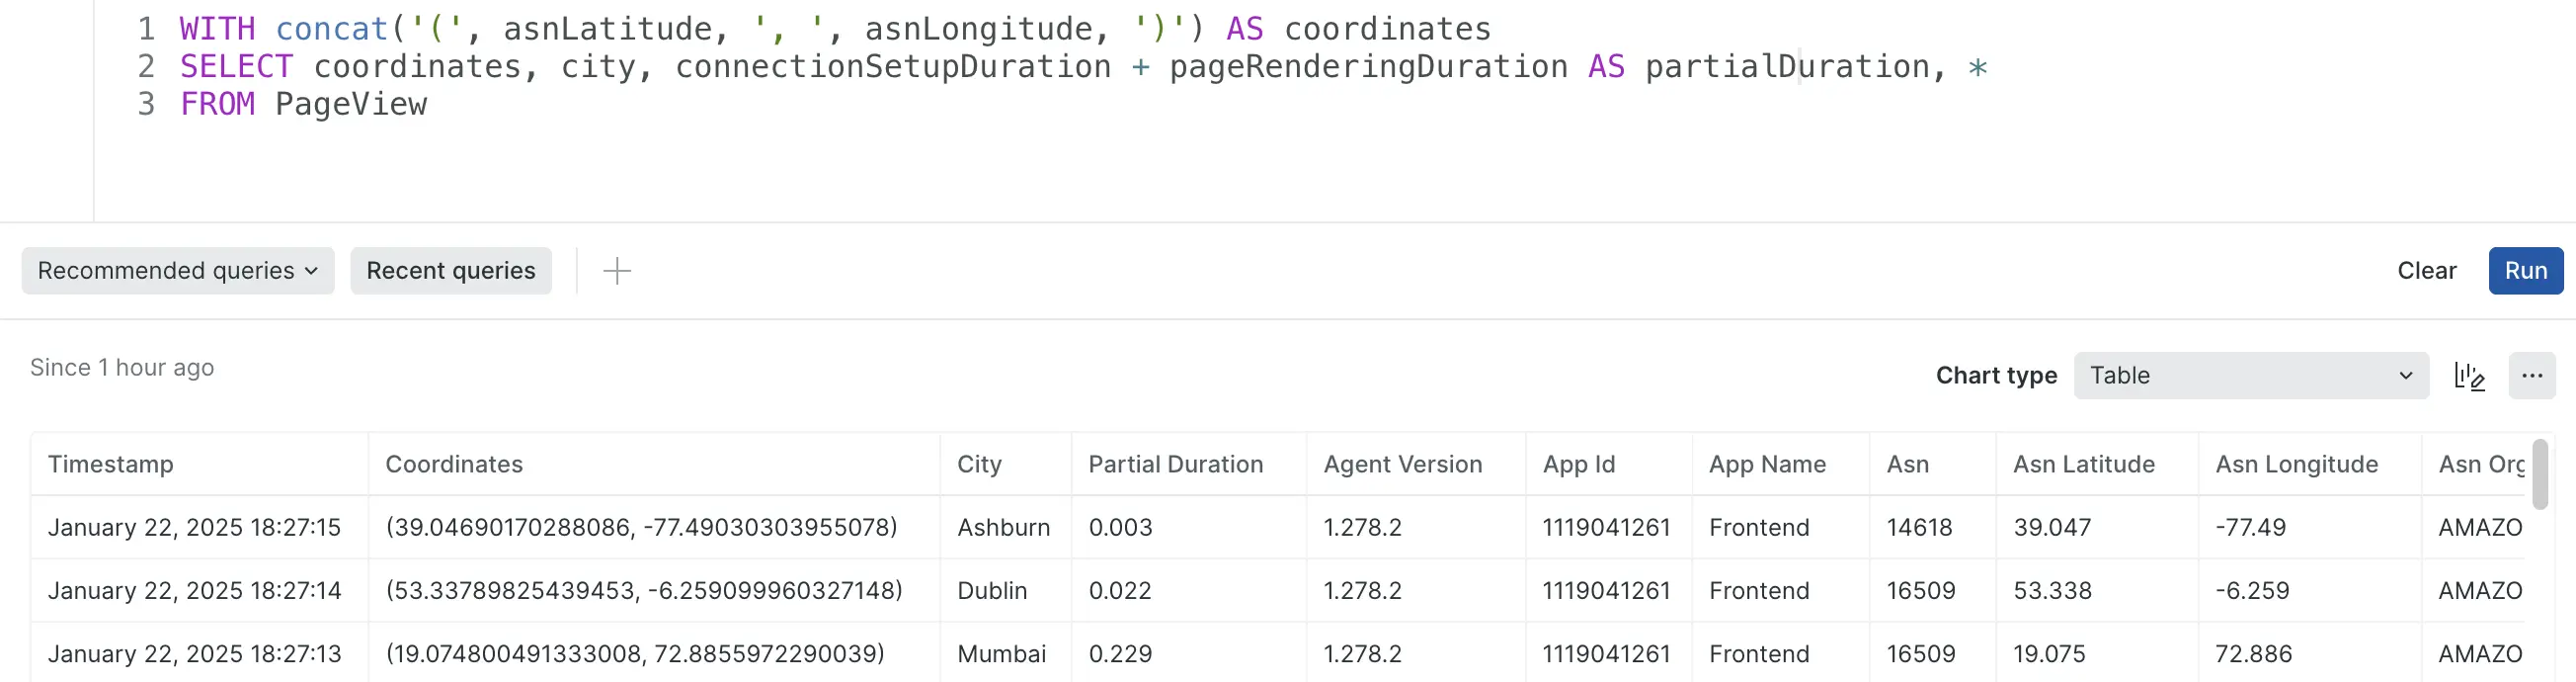
Task: Click the Since 1 hour ago label
Action: tap(122, 368)
